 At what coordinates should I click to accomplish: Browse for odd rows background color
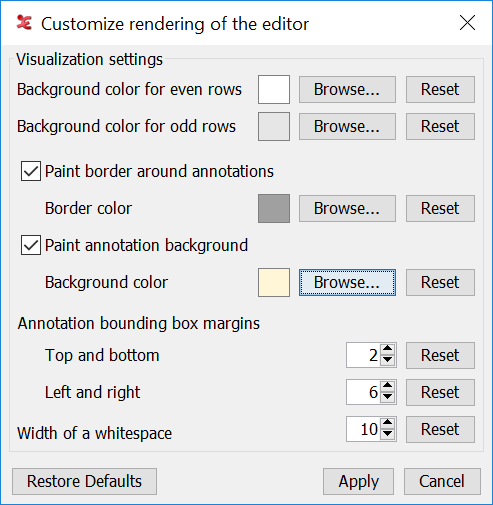tap(347, 127)
